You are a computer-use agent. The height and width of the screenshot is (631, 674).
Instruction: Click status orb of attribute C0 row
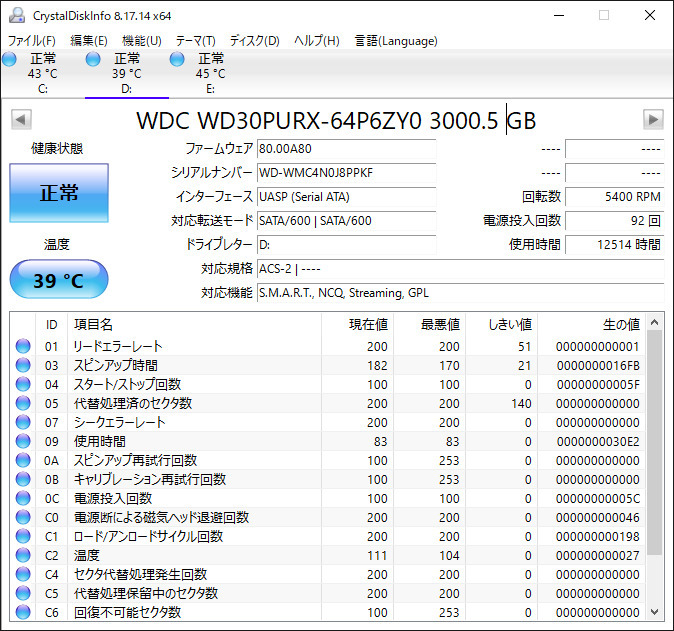click(23, 517)
